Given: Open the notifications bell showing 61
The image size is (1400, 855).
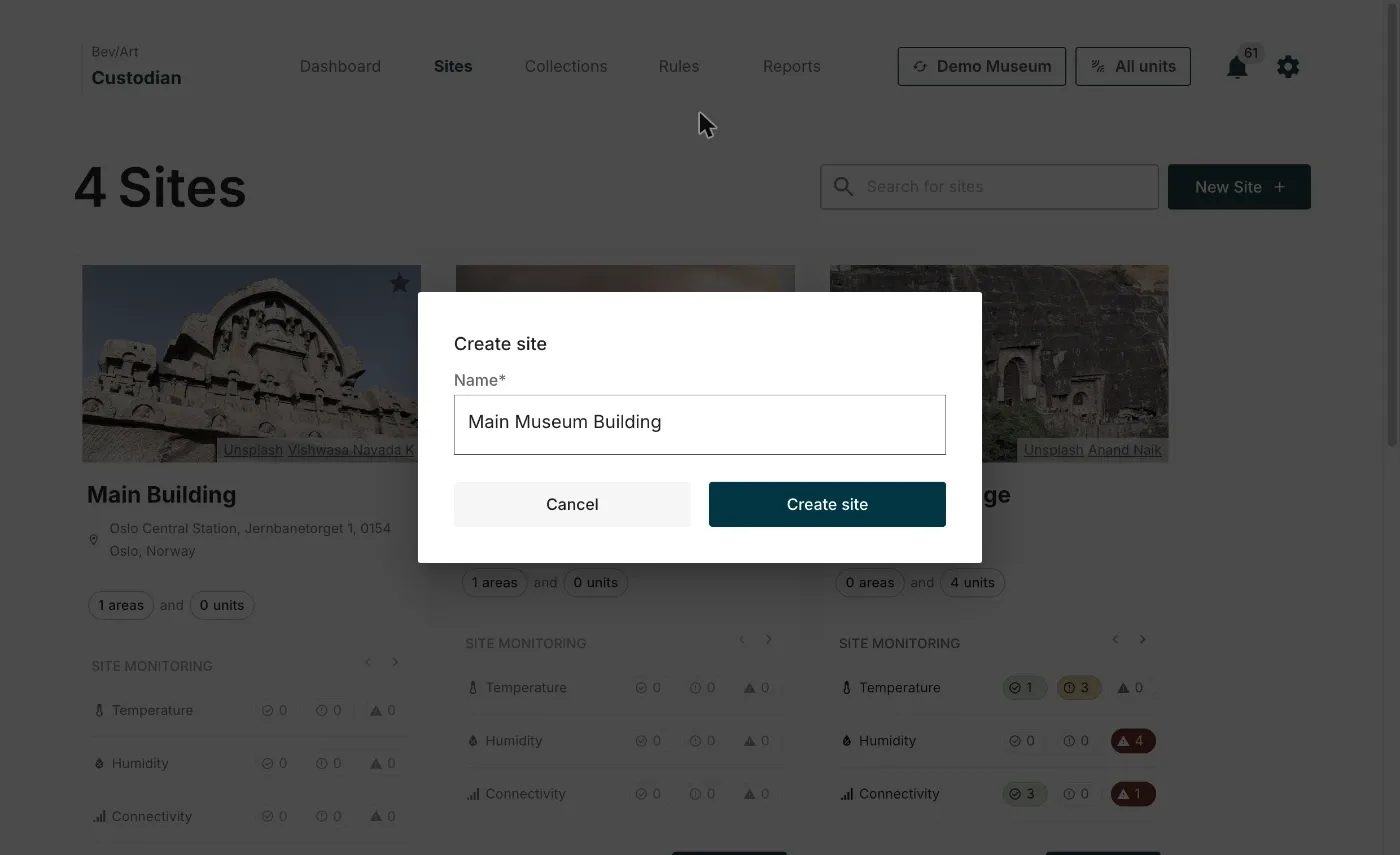Looking at the screenshot, I should (x=1237, y=67).
